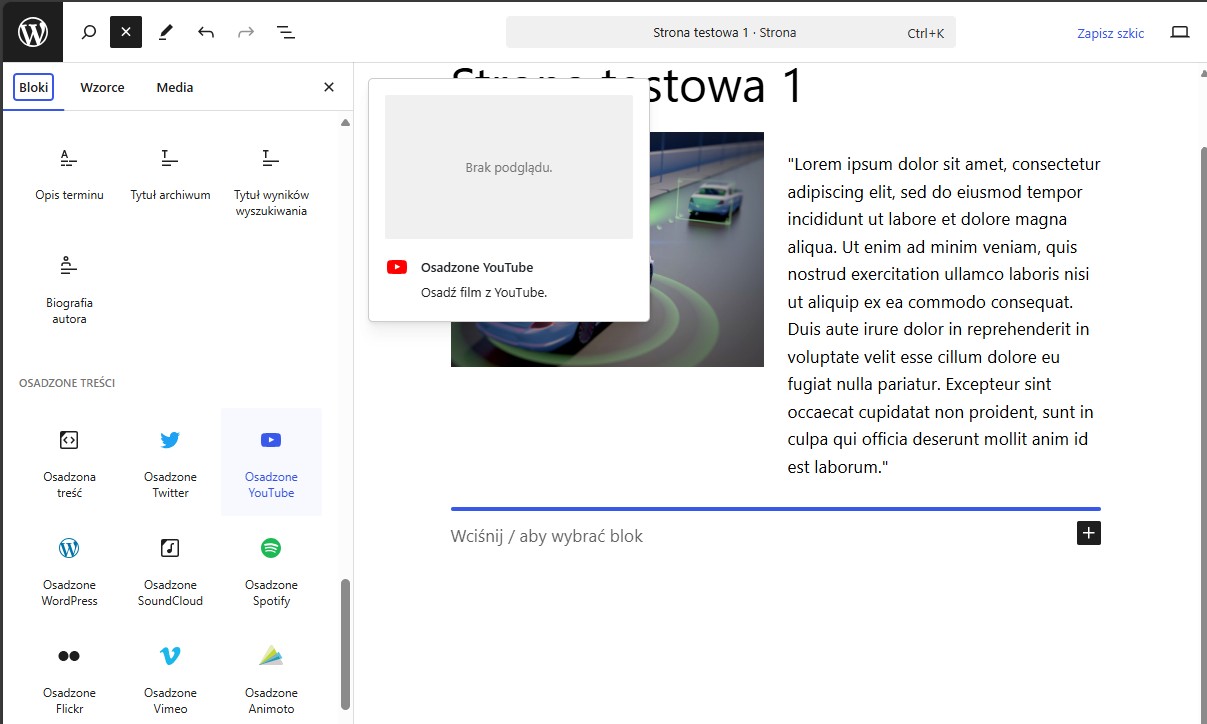Click Zapisz szkic to save draft
This screenshot has height=724, width=1207.
1110,33
